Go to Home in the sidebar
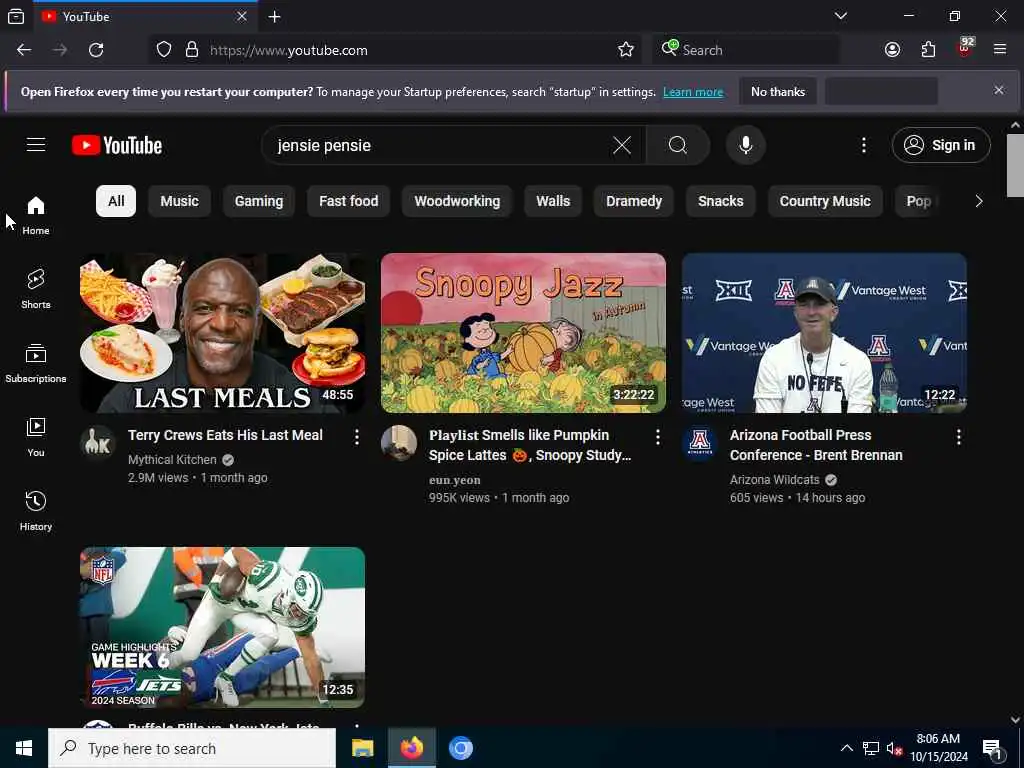 pos(36,216)
